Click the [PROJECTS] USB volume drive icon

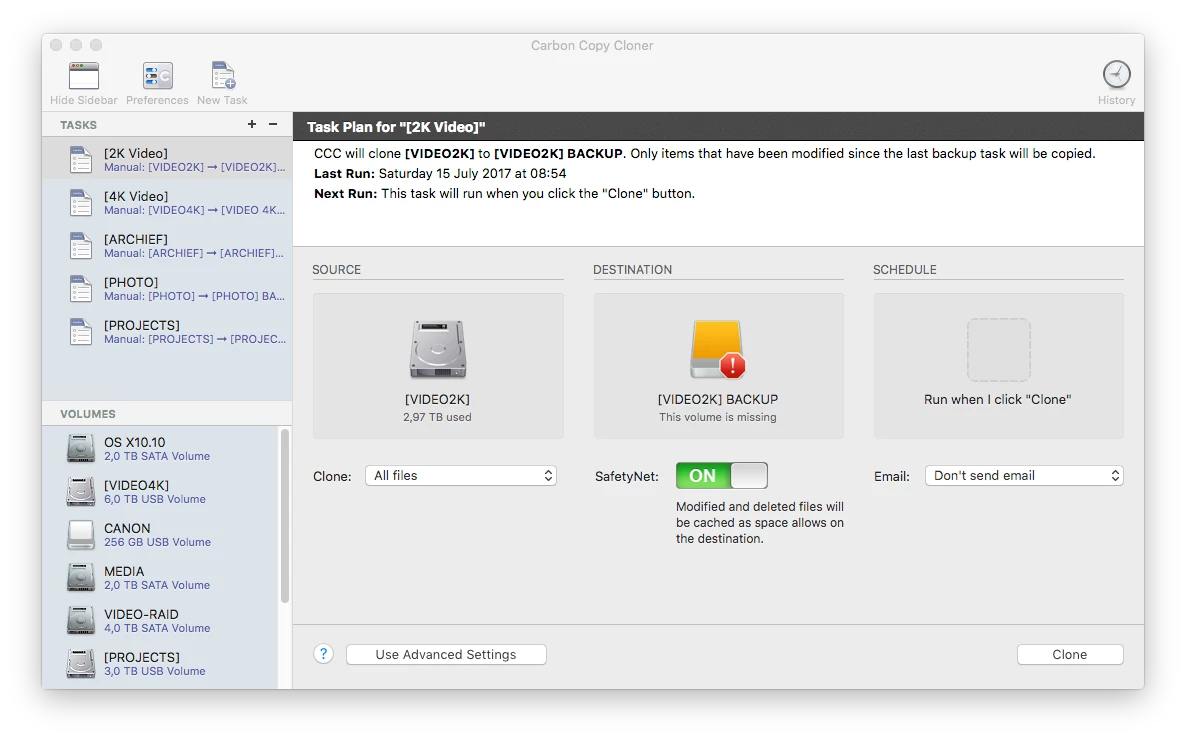coord(81,664)
